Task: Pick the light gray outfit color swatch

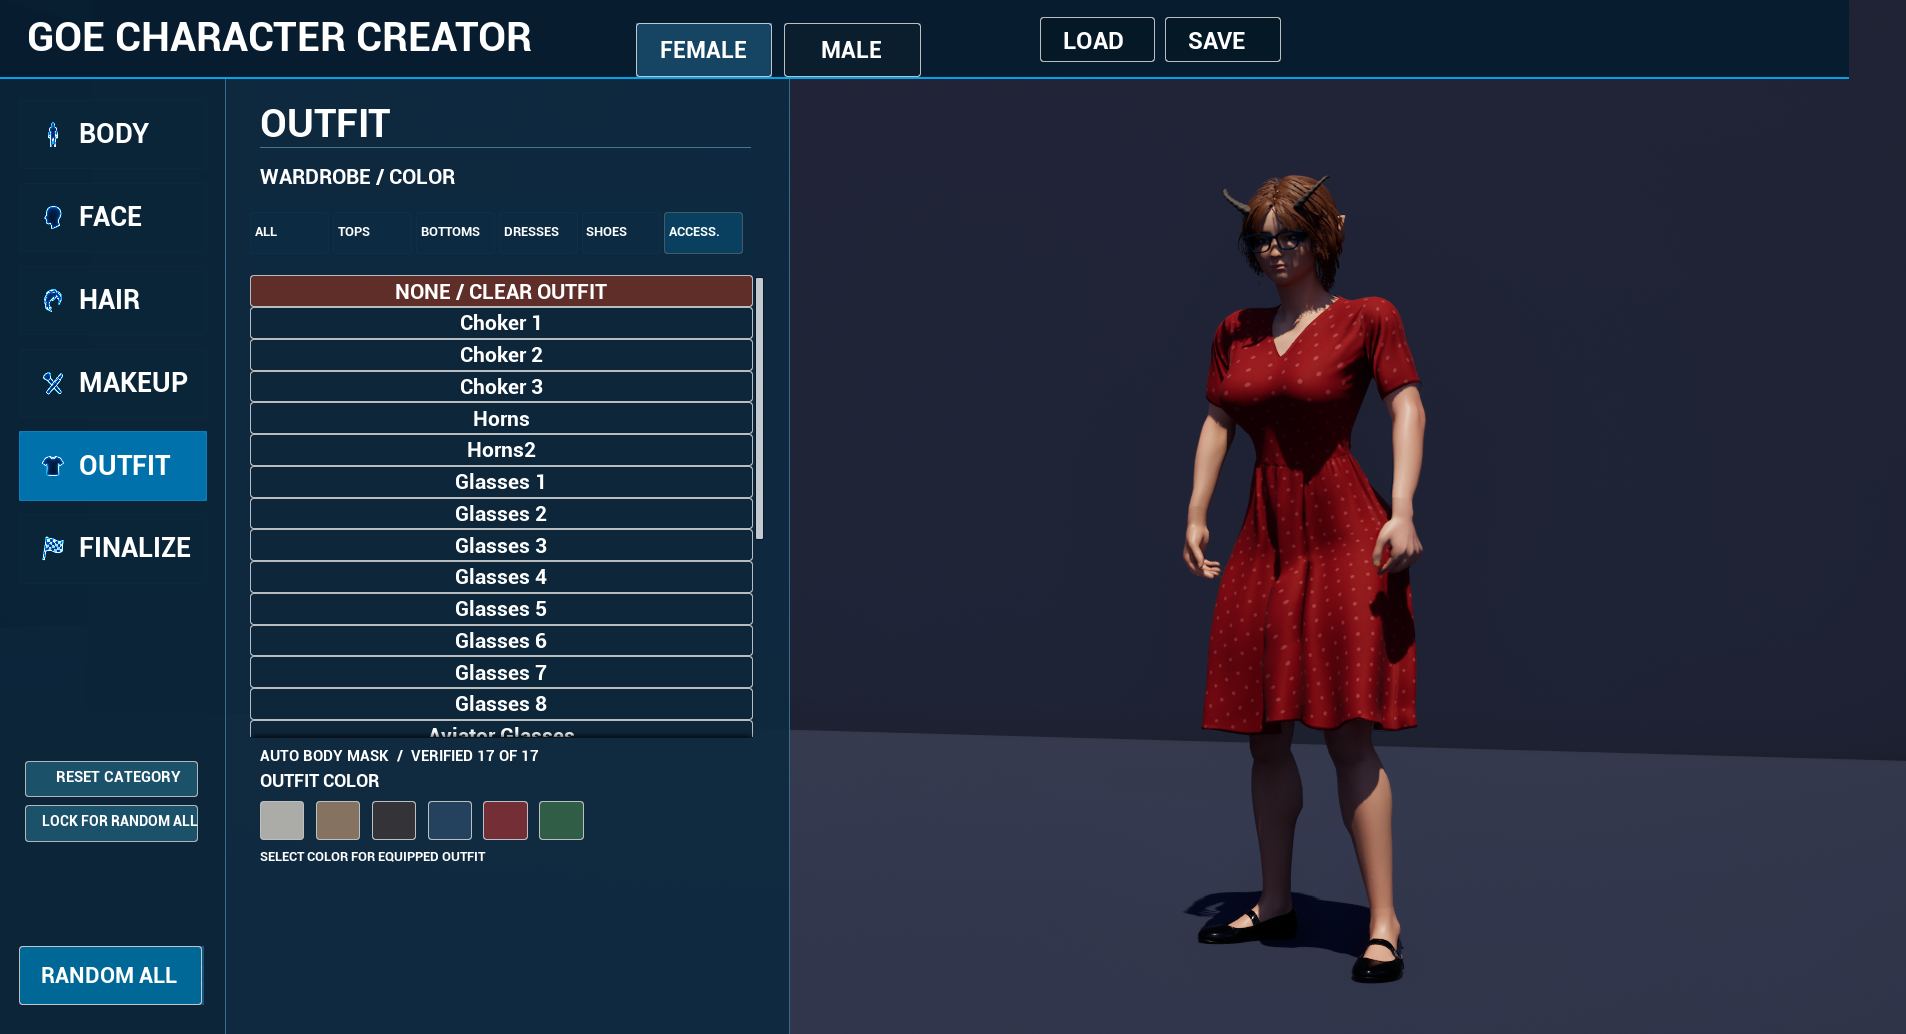Action: pyautogui.click(x=282, y=820)
